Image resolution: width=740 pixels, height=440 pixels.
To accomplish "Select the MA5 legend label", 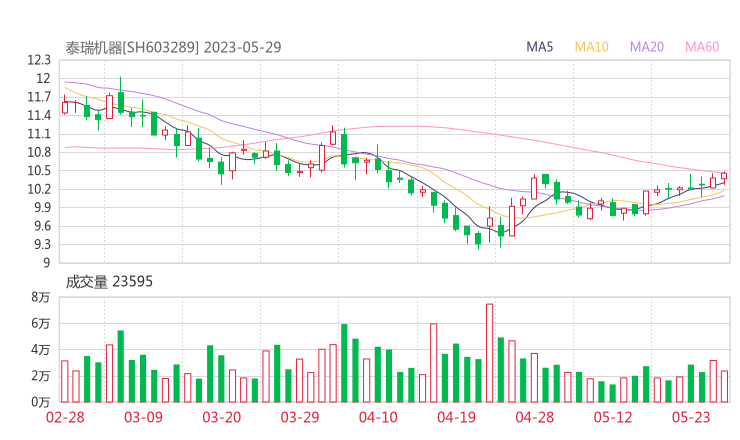I will [x=539, y=47].
